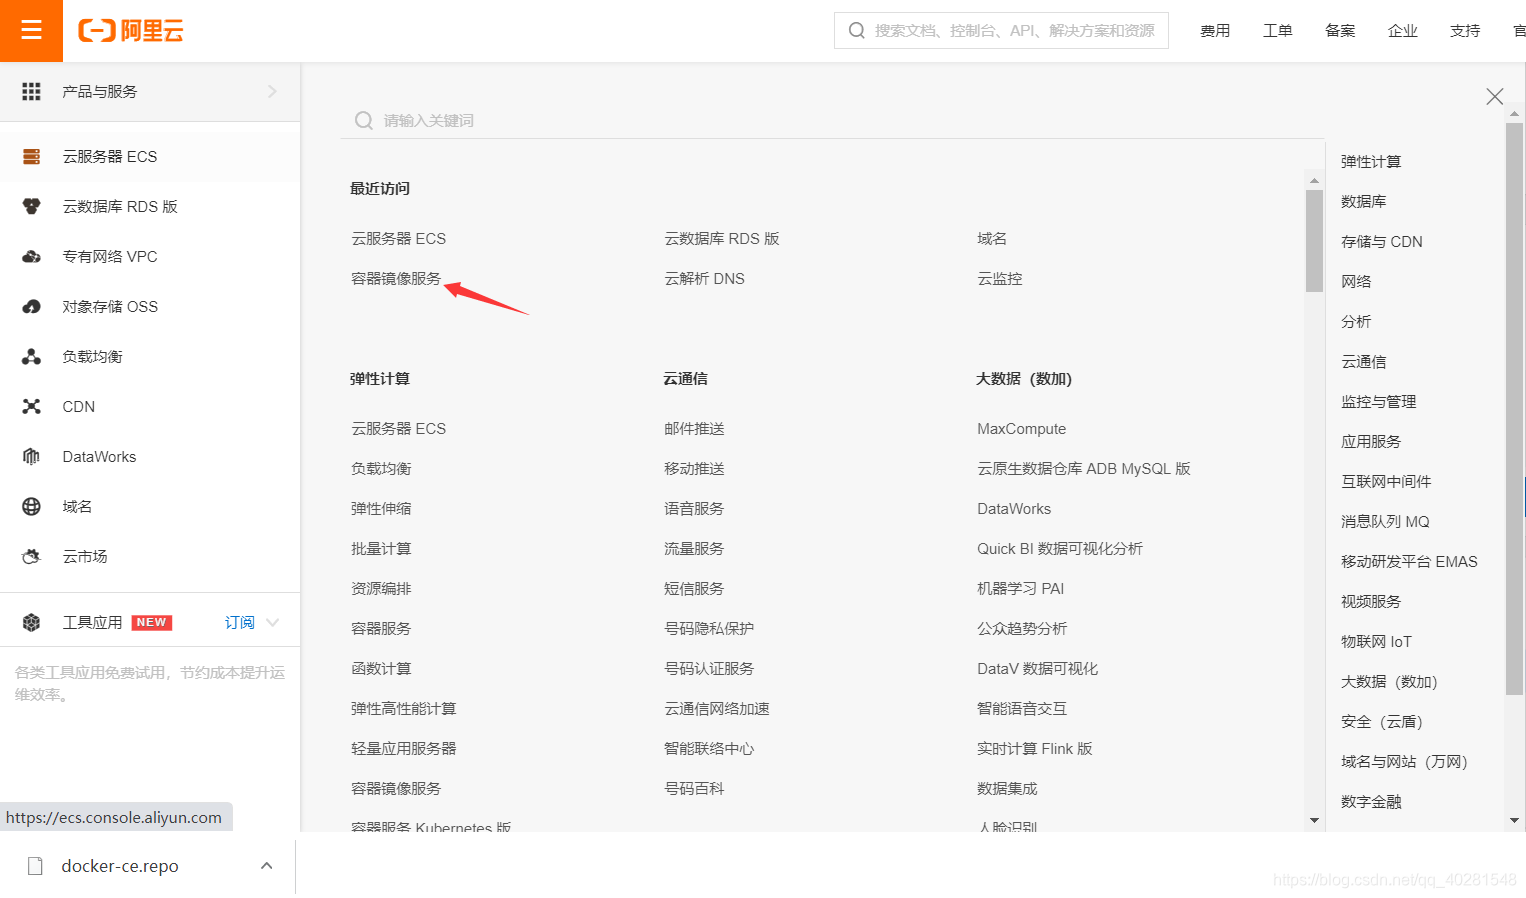Open 备案 in the top menu
The height and width of the screenshot is (898, 1526).
coord(1340,31)
